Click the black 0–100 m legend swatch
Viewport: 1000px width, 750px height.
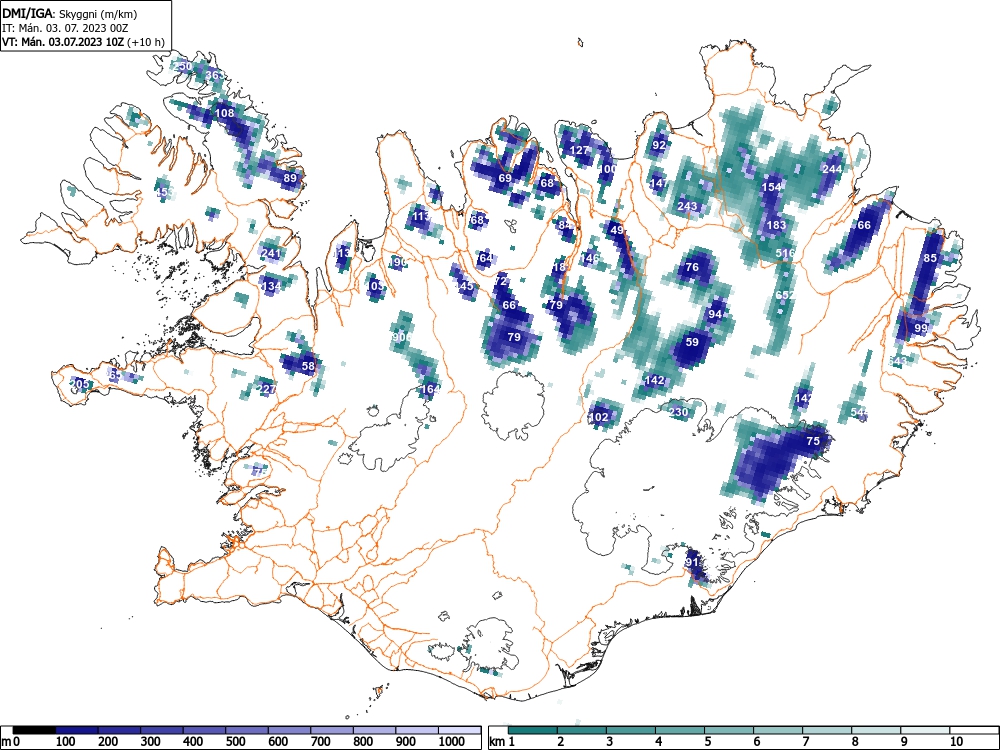tap(34, 730)
